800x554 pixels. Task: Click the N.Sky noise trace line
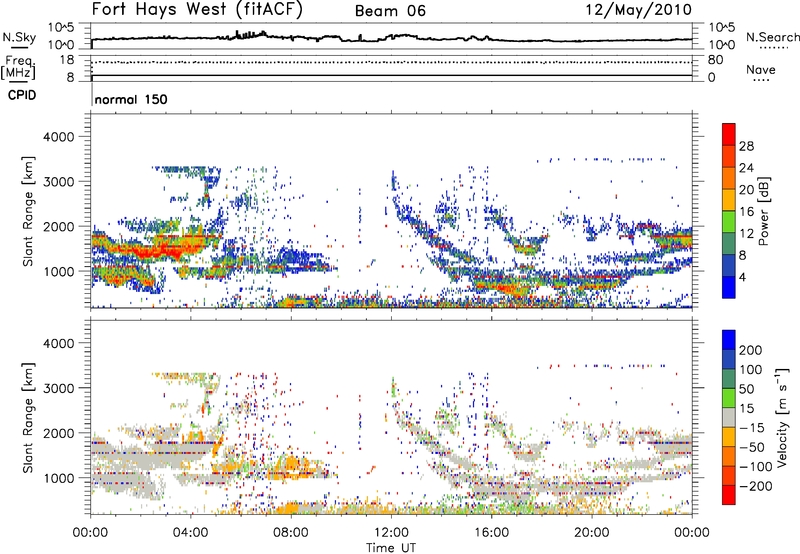(x=391, y=38)
